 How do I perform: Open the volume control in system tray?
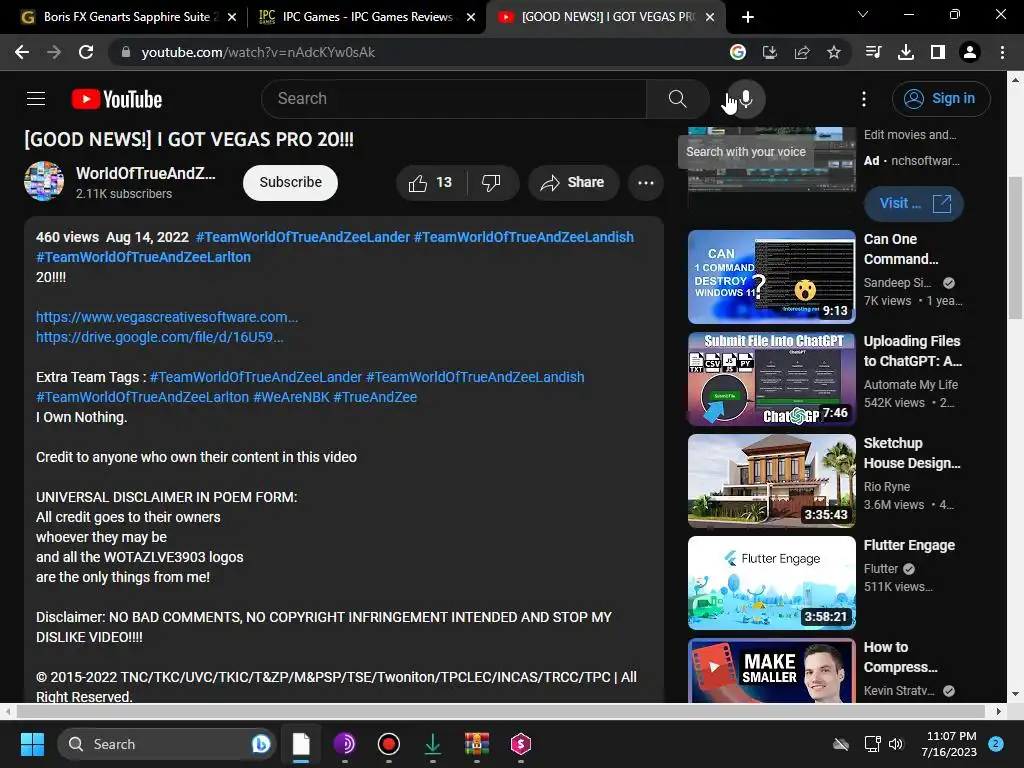(x=895, y=744)
